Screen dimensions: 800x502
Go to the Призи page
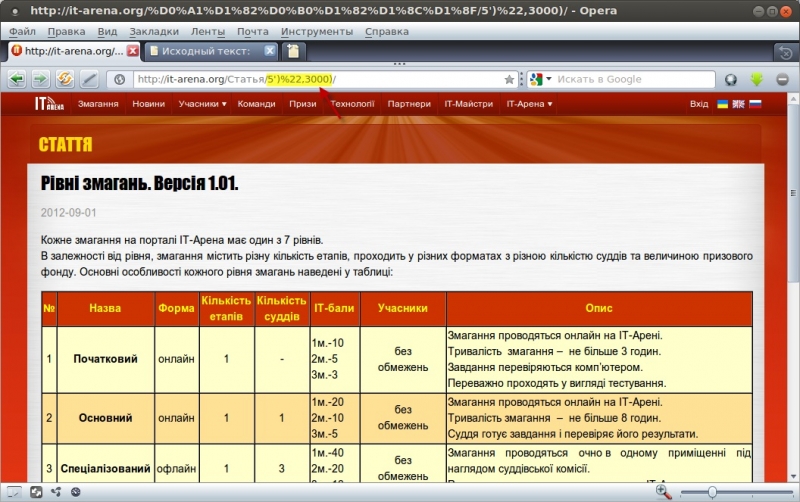coord(303,104)
